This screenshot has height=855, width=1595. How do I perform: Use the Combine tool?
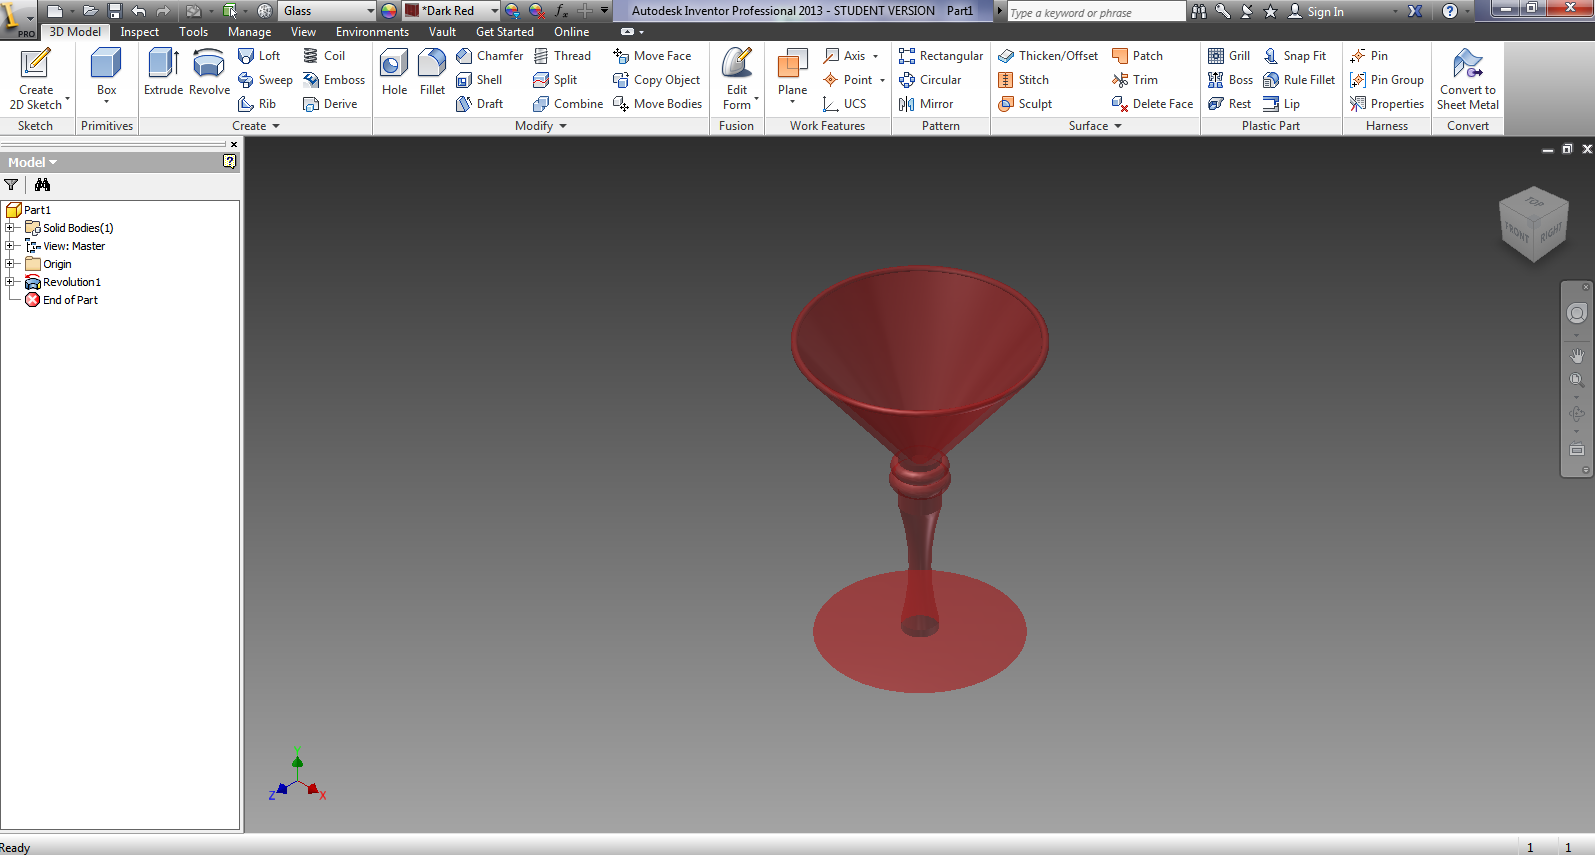568,104
